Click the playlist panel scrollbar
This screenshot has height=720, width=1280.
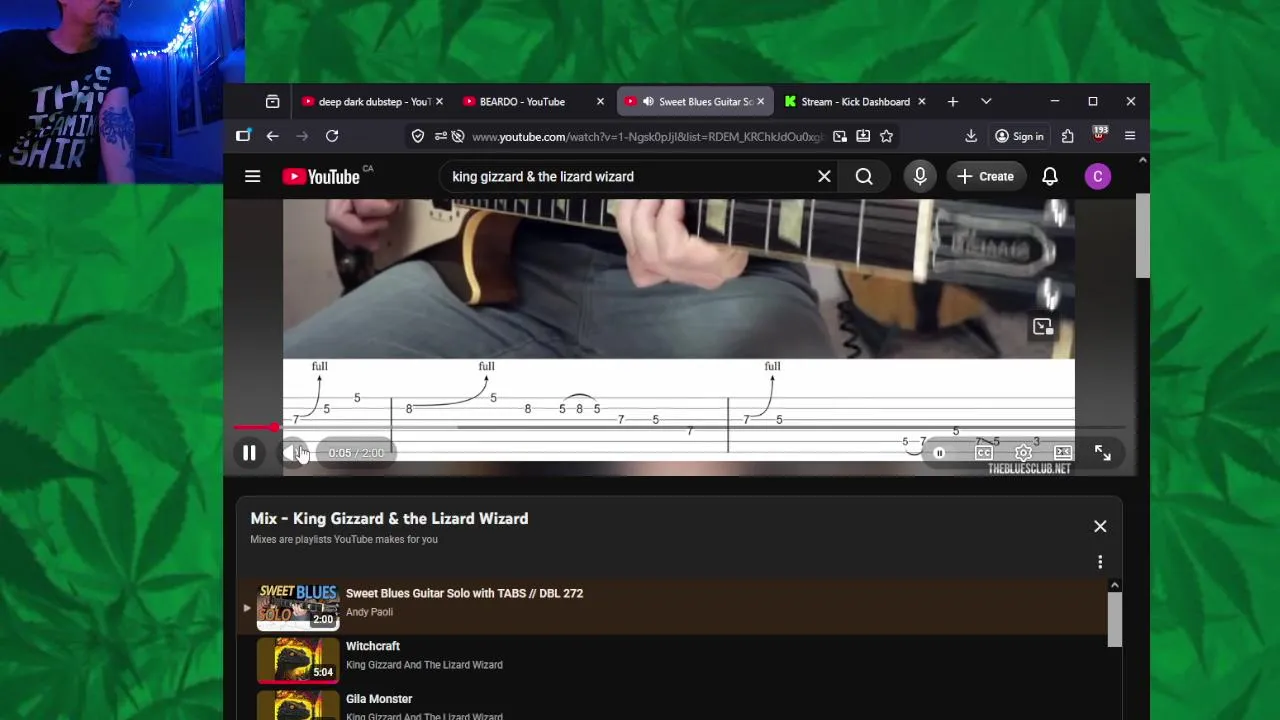coord(1115,620)
